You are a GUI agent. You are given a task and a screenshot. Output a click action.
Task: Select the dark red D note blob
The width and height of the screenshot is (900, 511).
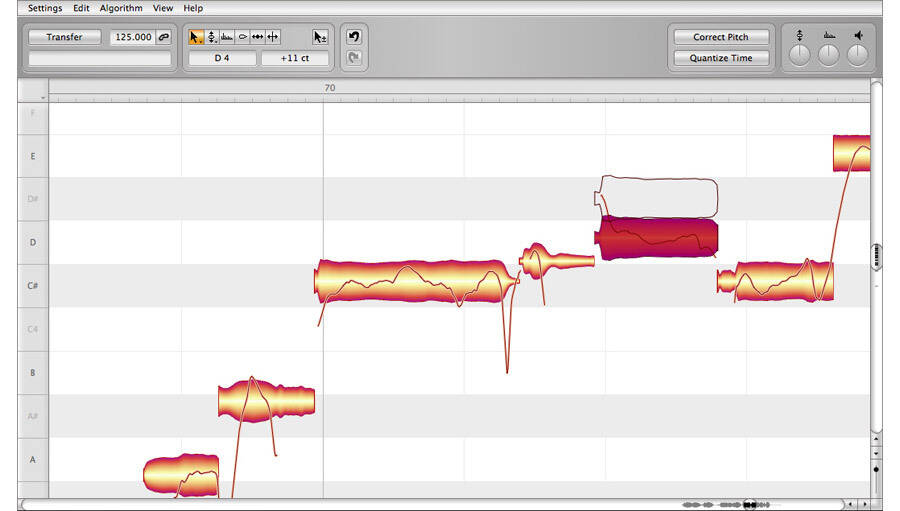point(656,238)
